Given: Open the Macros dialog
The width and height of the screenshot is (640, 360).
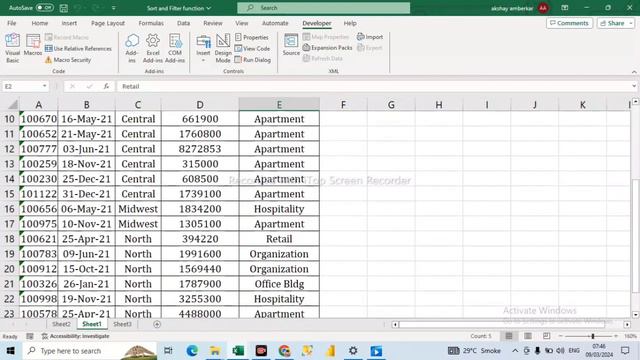Looking at the screenshot, I should click(33, 46).
